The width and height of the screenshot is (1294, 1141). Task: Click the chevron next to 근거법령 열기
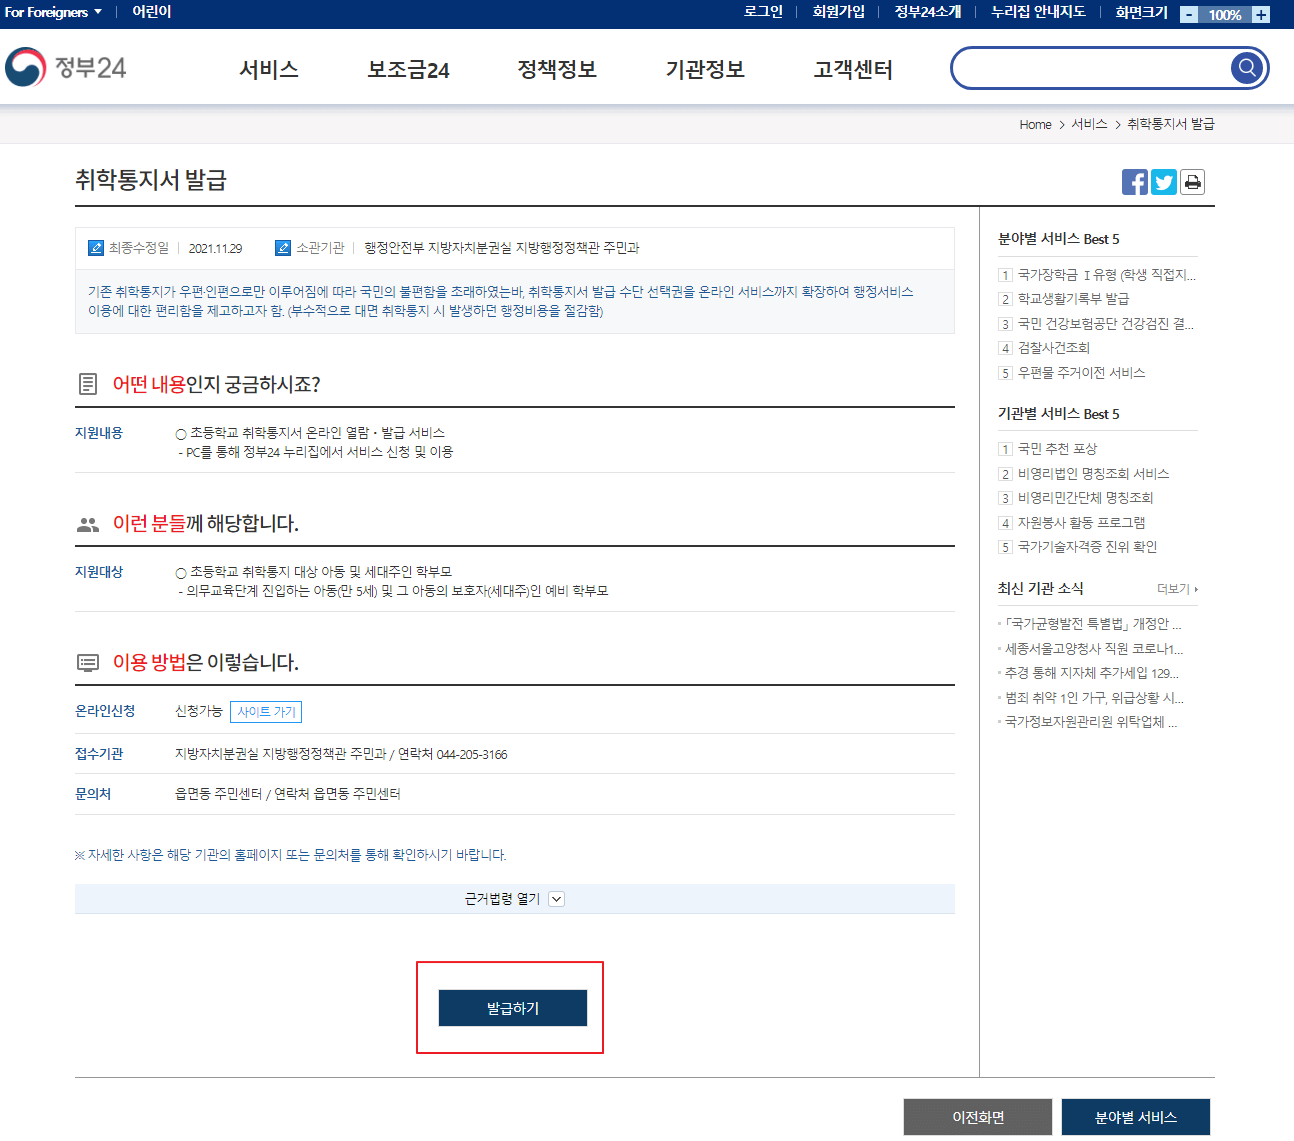557,899
